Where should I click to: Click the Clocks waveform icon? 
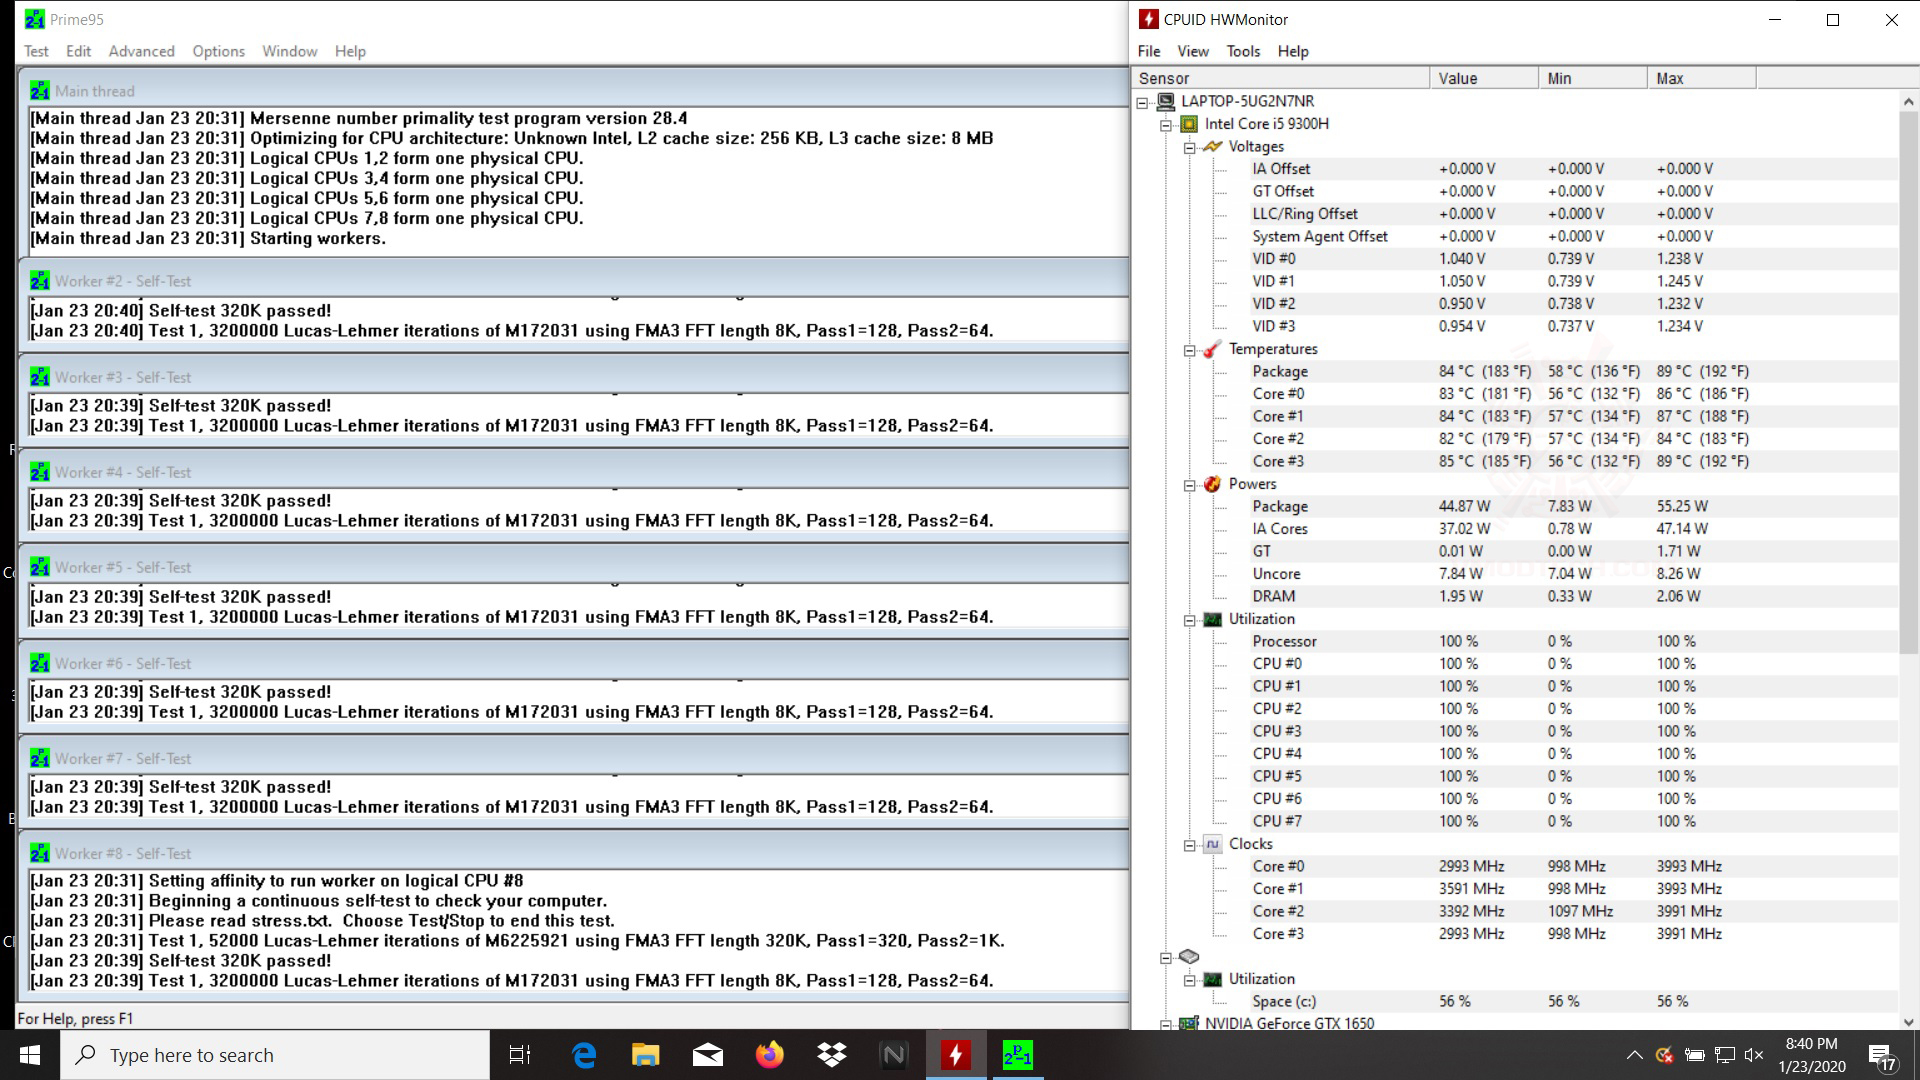(1212, 844)
